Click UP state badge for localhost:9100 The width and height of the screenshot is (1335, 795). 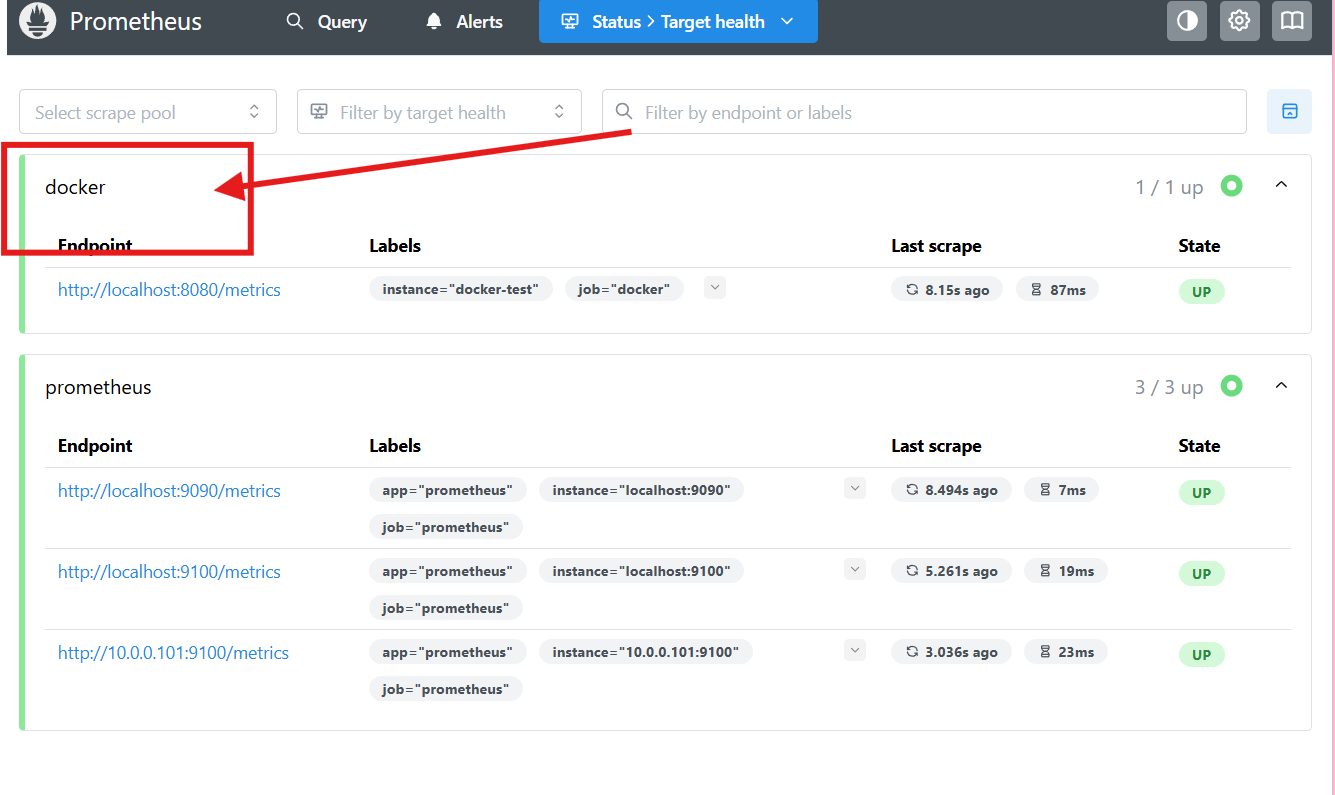coord(1201,573)
